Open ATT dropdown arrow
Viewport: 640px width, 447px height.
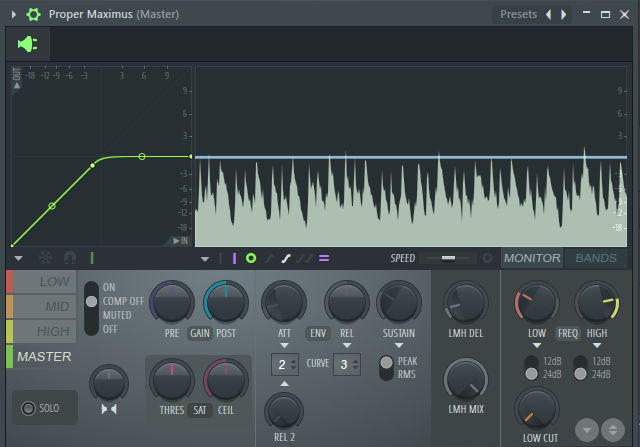(284, 346)
